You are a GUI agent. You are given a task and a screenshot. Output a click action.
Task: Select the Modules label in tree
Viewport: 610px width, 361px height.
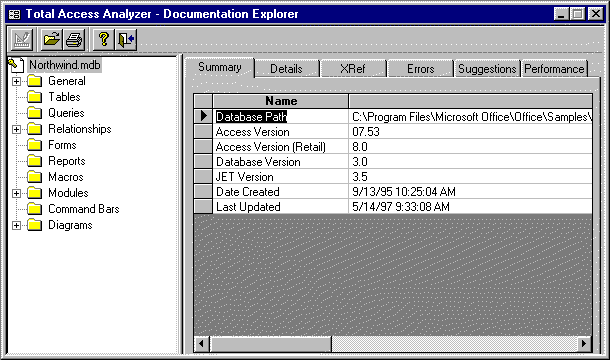[68, 193]
